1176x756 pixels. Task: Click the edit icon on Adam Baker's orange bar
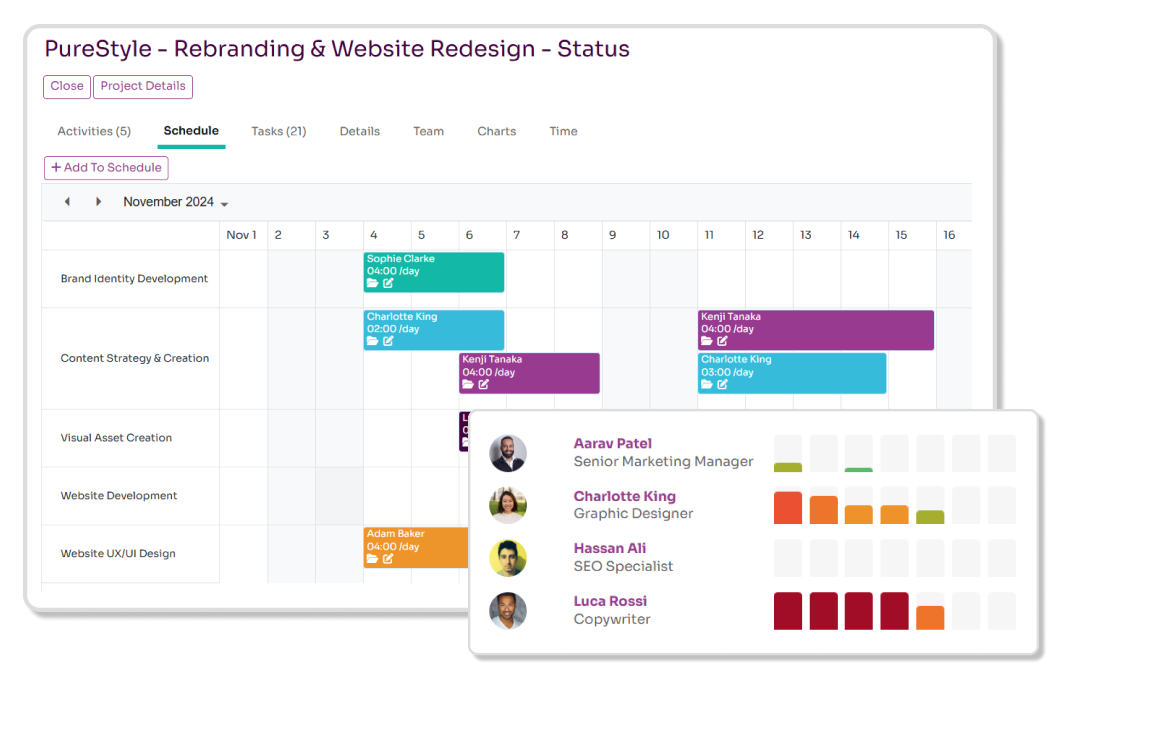(x=388, y=559)
